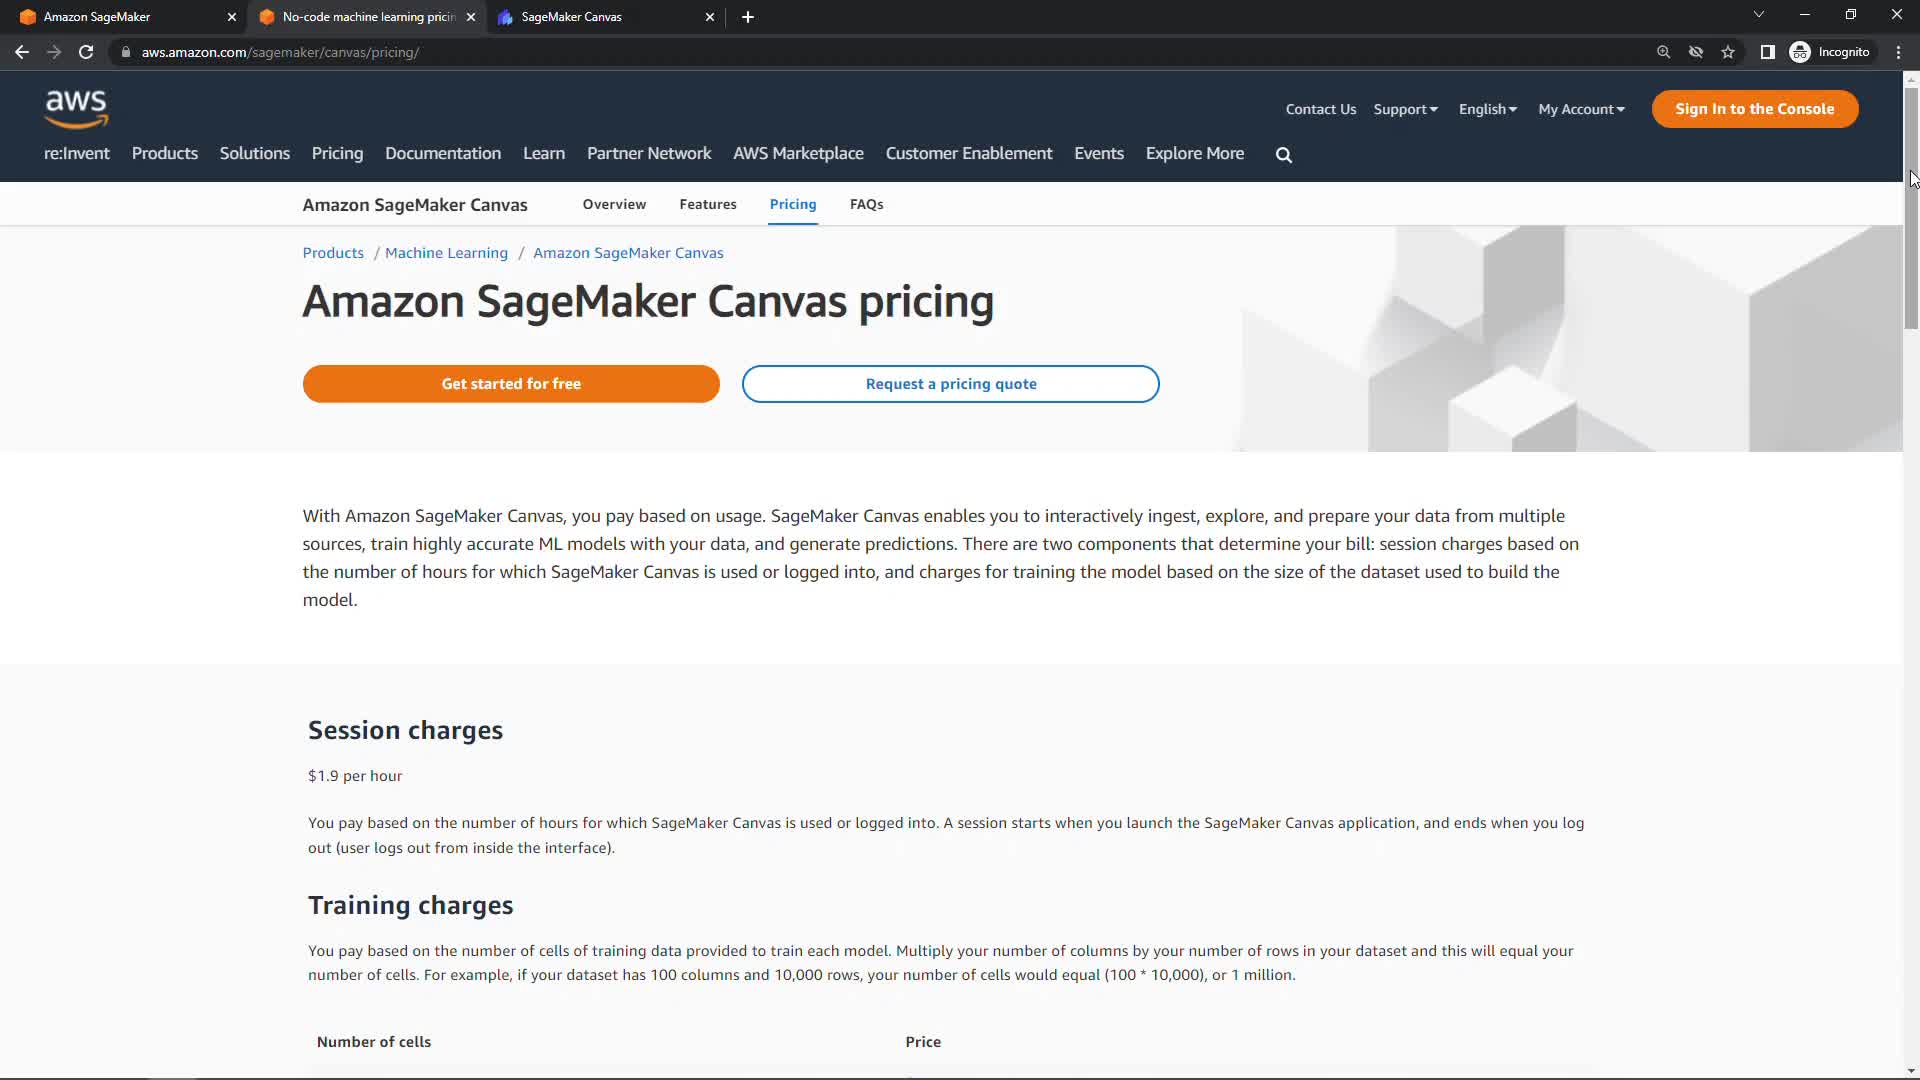Expand the My Account dropdown
The width and height of the screenshot is (1920, 1080).
pos(1581,109)
